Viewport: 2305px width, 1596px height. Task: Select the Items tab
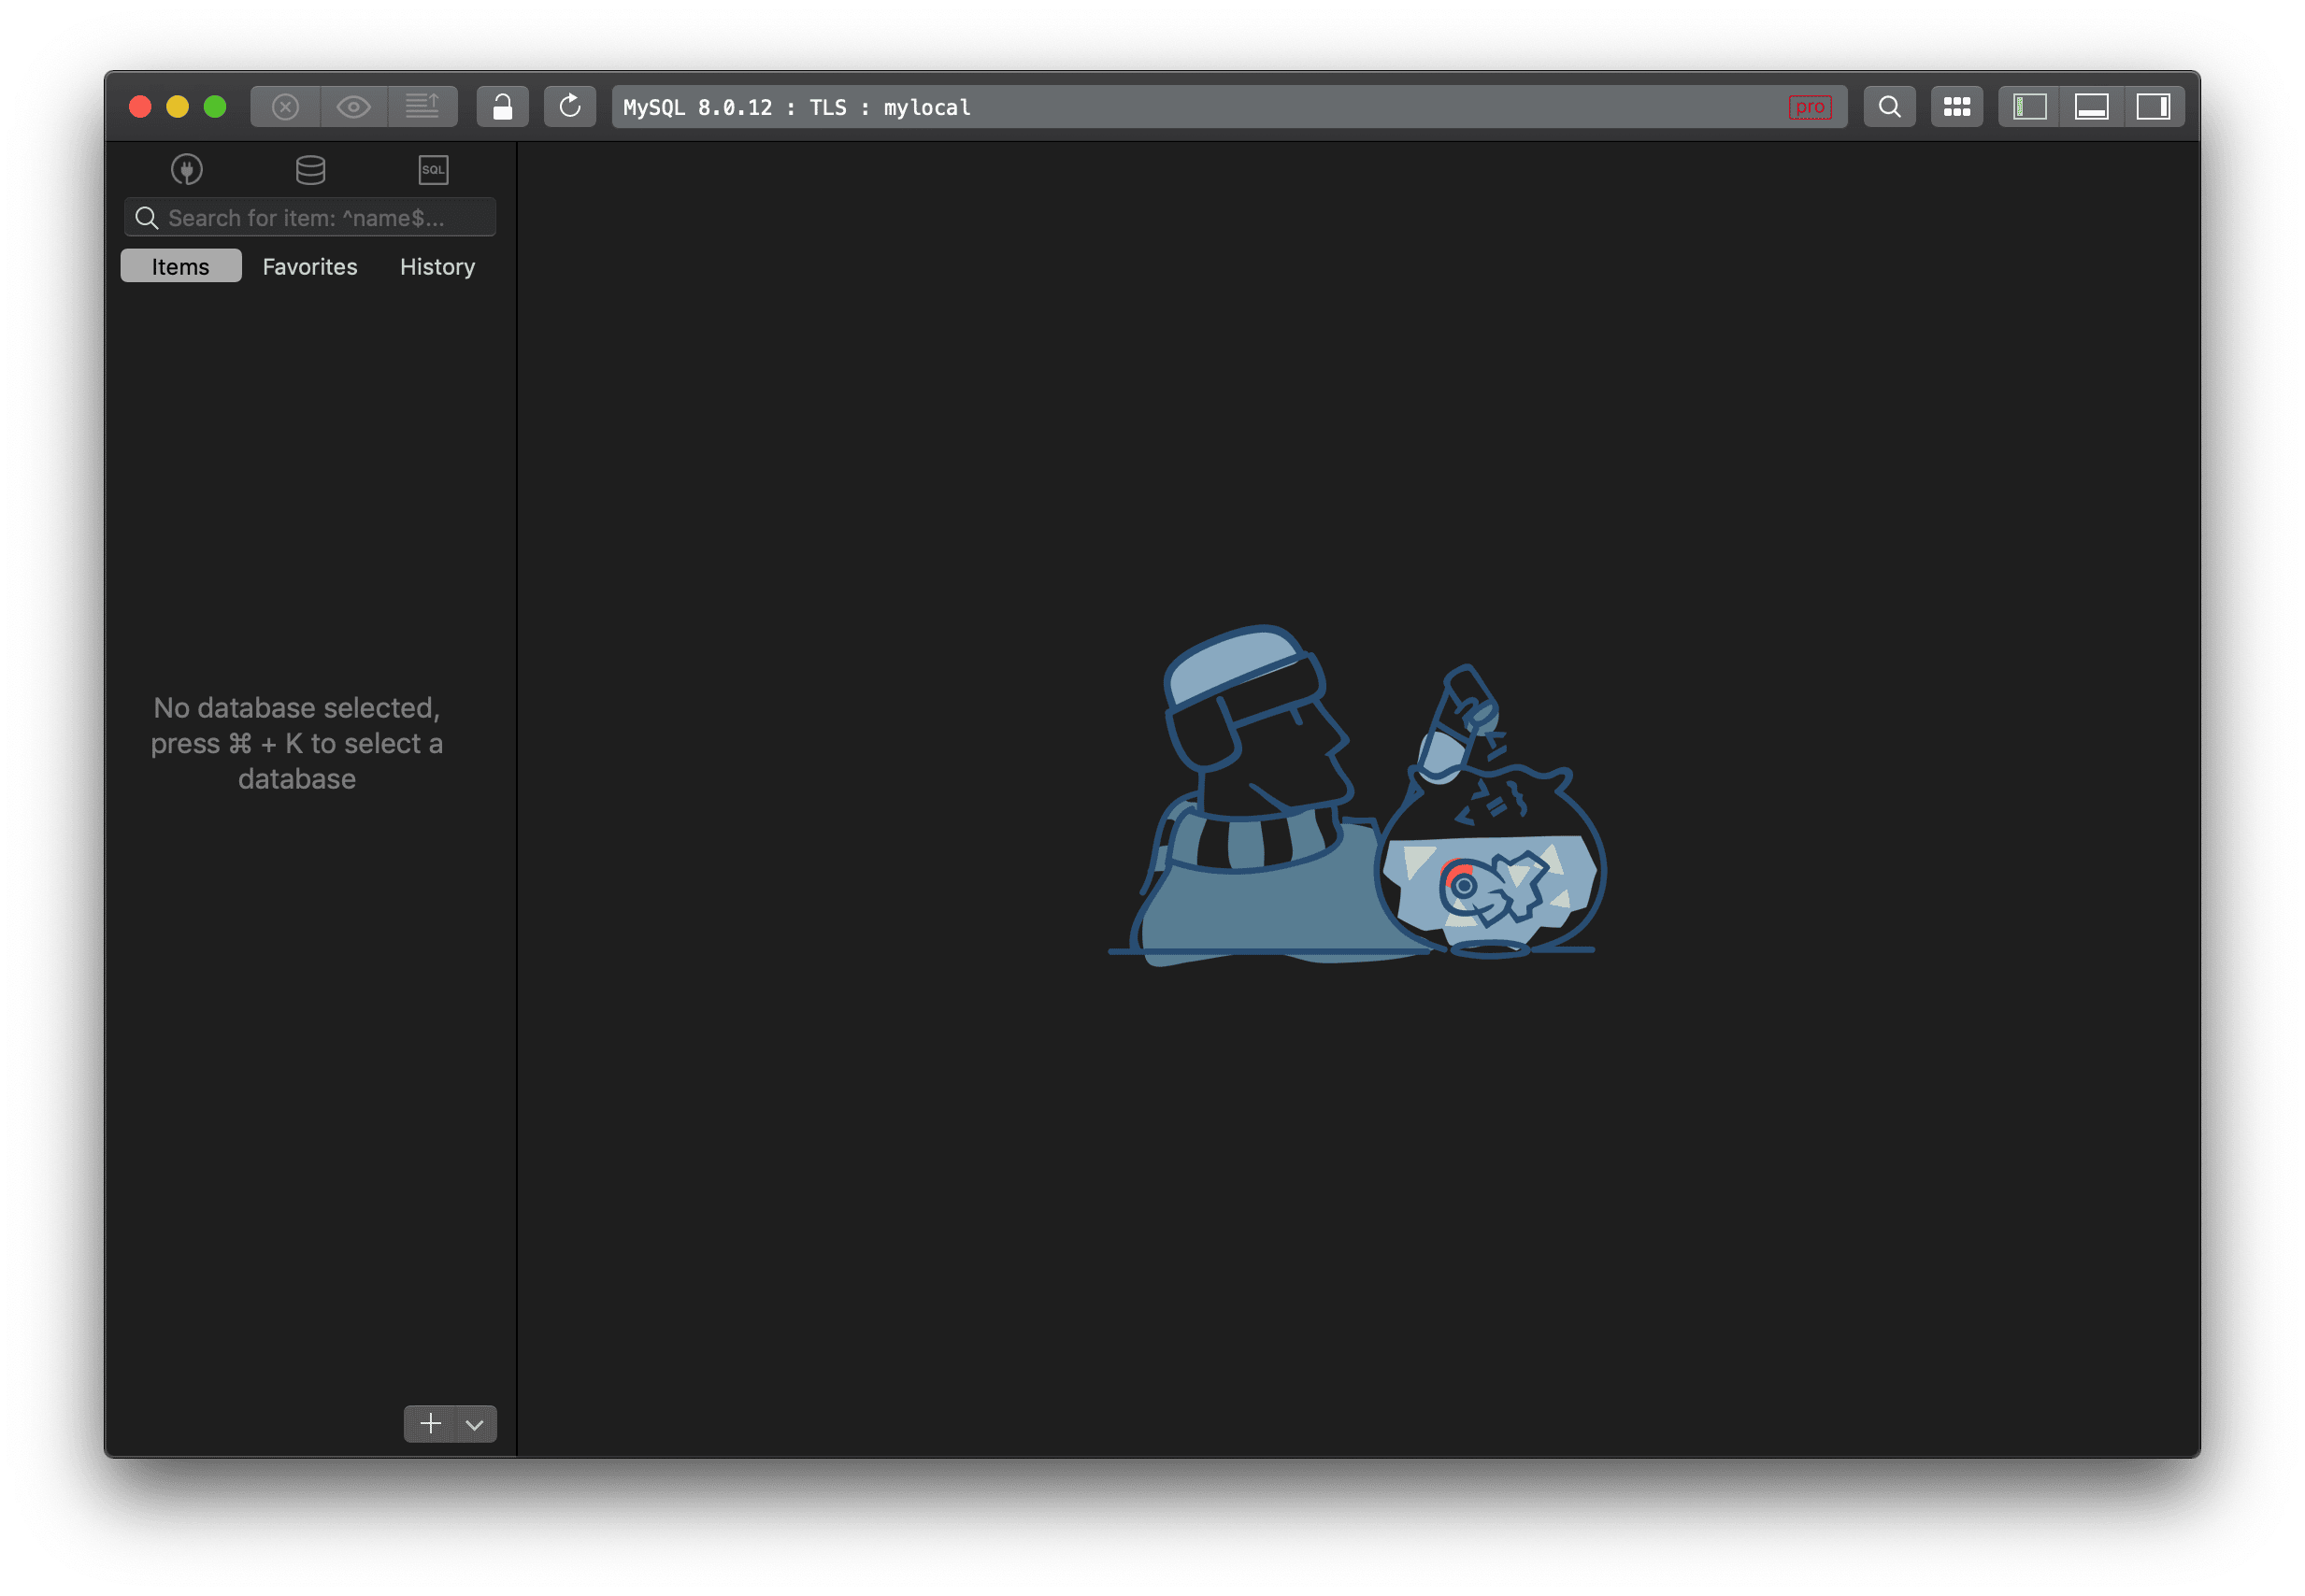181,267
